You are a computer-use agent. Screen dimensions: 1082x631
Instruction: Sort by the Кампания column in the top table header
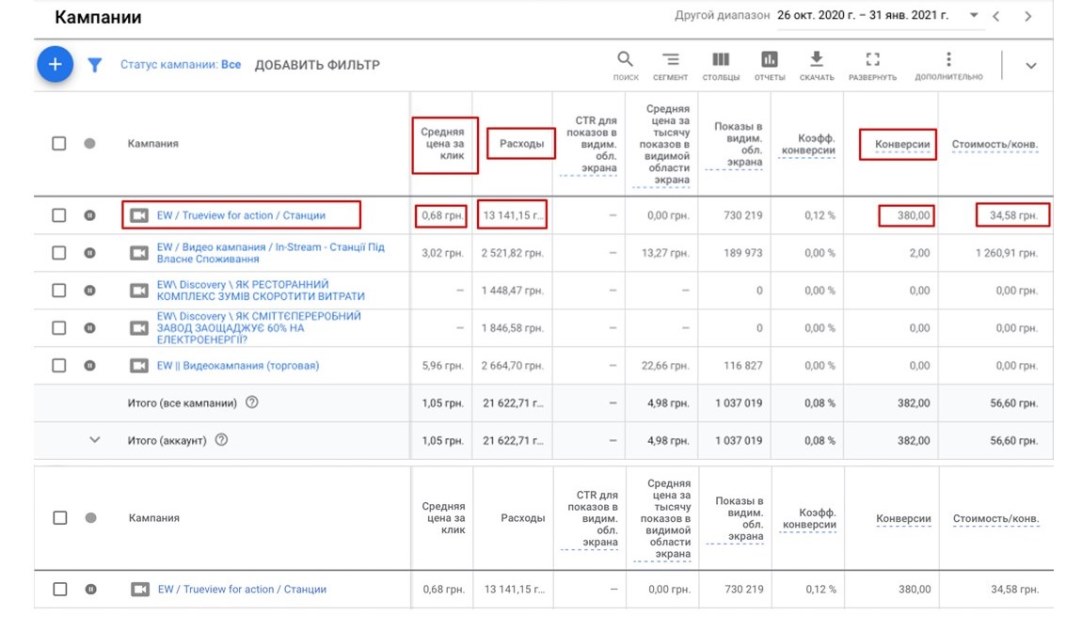tap(153, 144)
